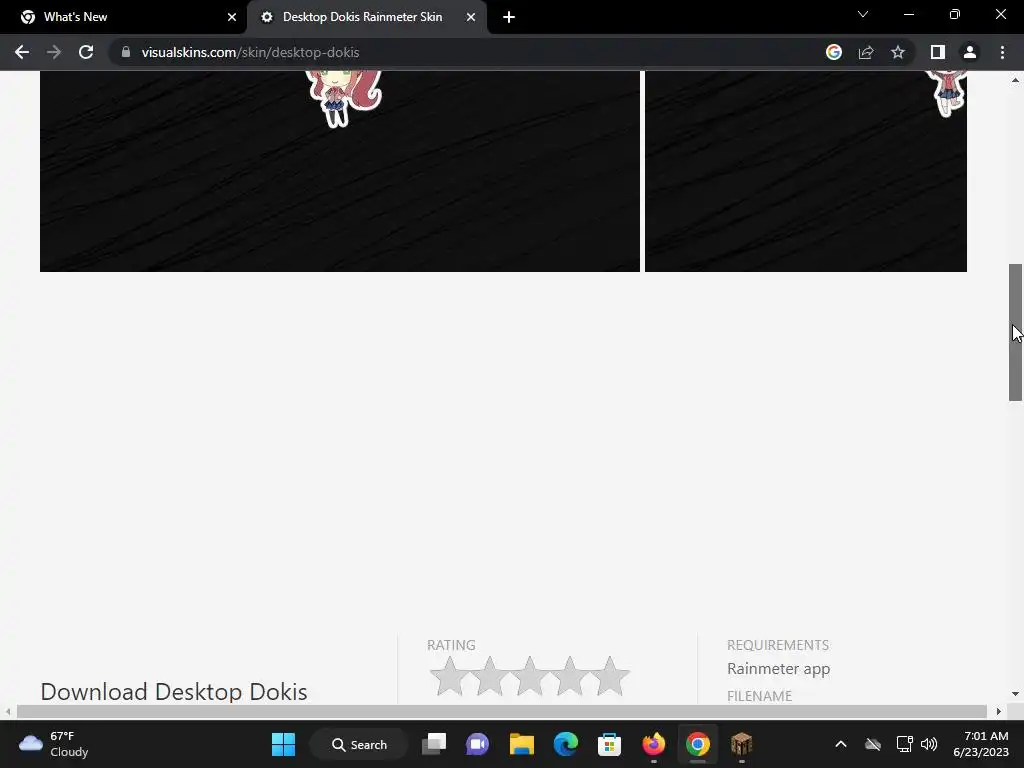Rate the skin one star

[449, 677]
